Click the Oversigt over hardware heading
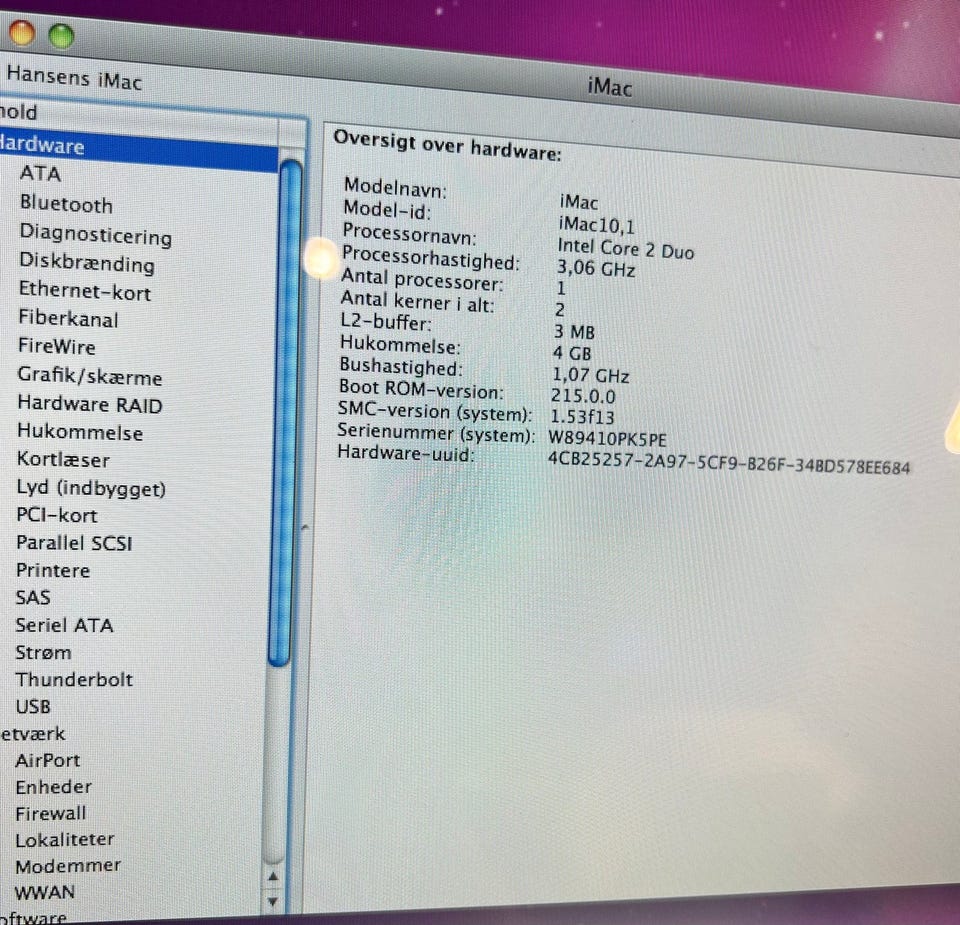 click(x=448, y=145)
